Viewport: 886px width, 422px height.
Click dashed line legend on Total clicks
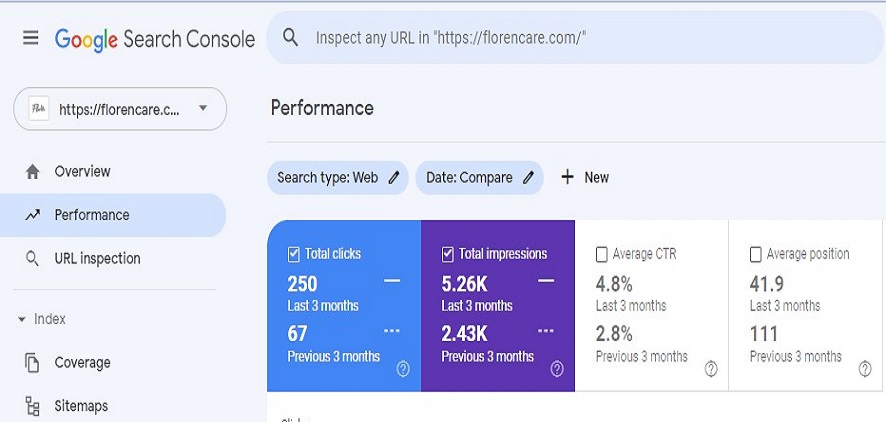point(392,330)
